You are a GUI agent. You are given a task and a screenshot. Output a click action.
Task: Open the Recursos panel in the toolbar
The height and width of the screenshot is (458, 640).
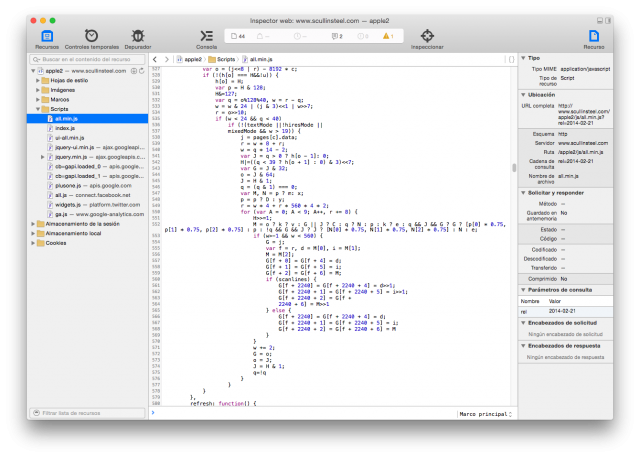tap(47, 38)
